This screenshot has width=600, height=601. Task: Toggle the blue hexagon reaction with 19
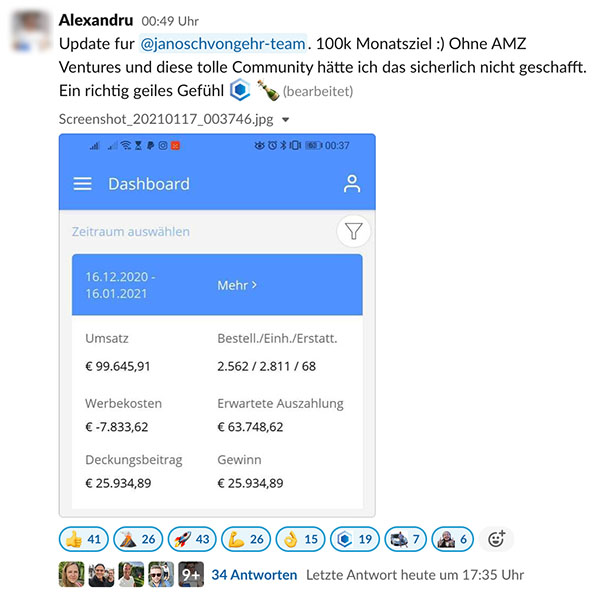[x=355, y=539]
